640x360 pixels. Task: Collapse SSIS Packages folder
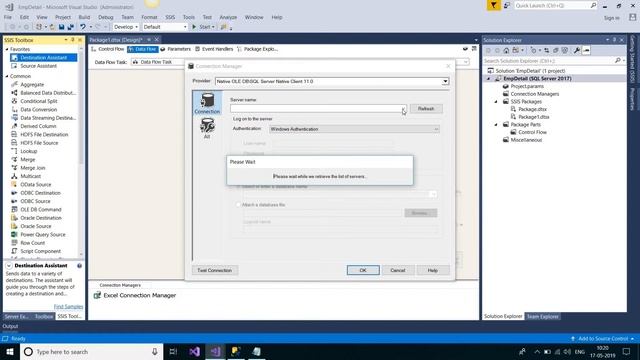(x=496, y=102)
